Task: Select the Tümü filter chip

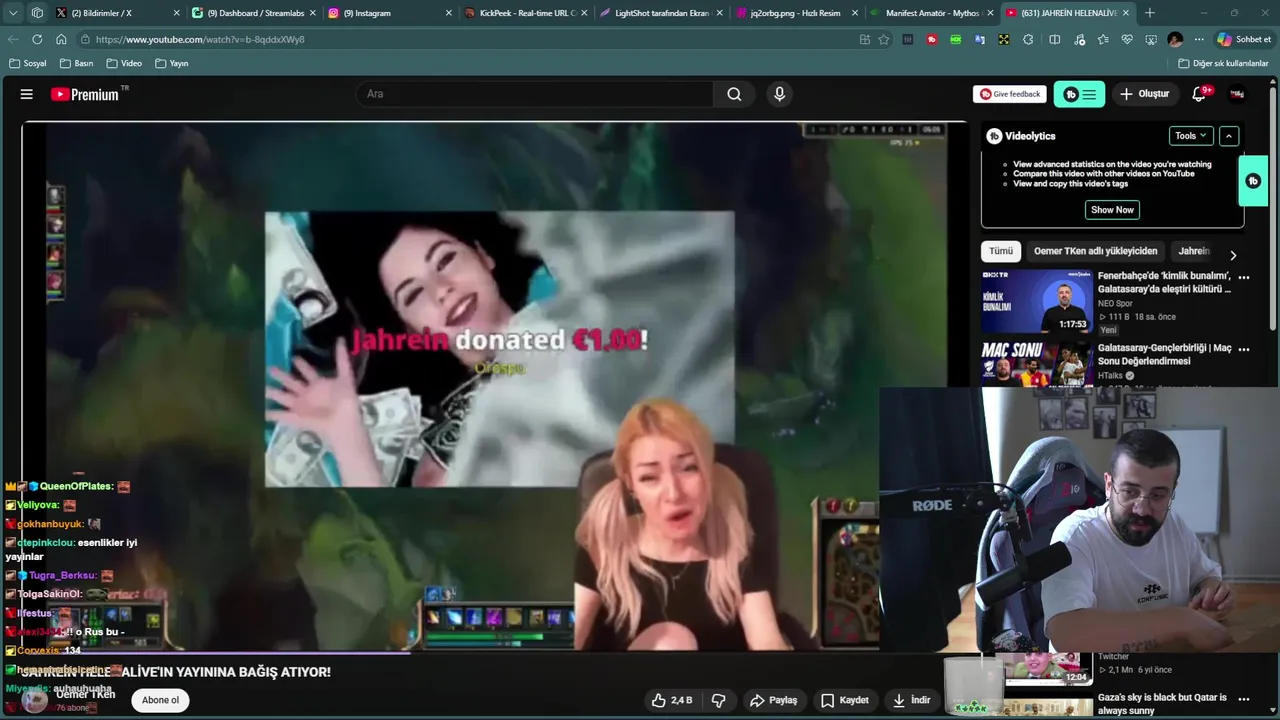Action: (1001, 251)
